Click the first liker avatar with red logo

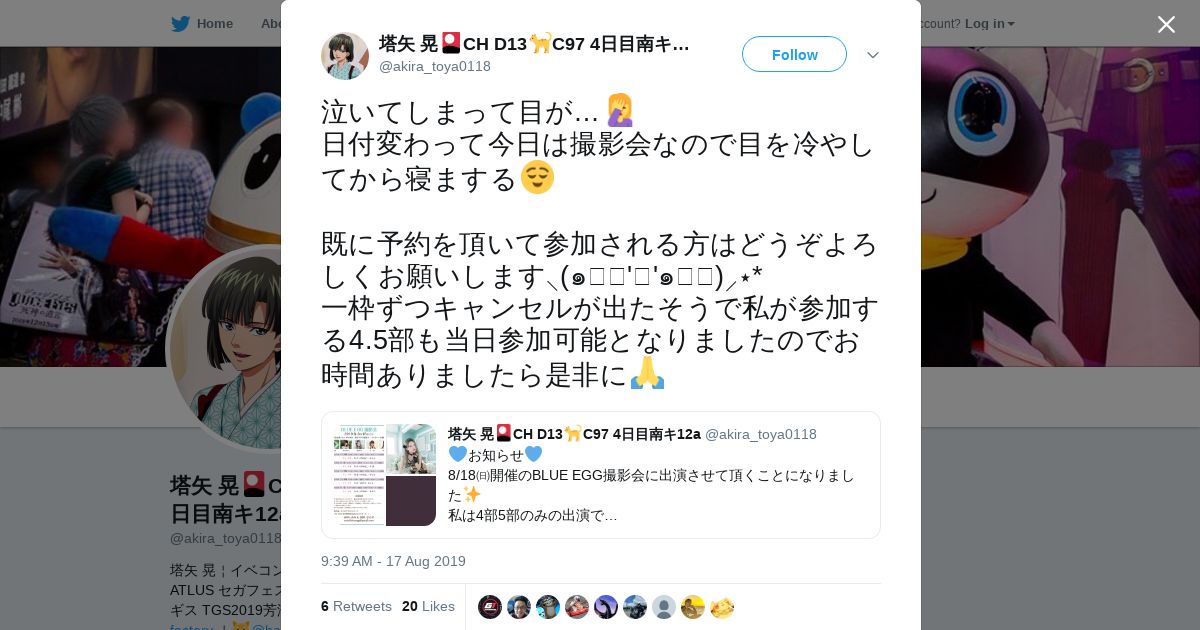(x=490, y=607)
